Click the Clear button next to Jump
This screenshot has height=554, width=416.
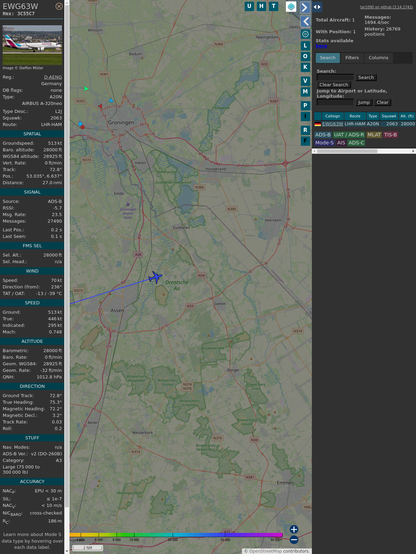(x=382, y=102)
